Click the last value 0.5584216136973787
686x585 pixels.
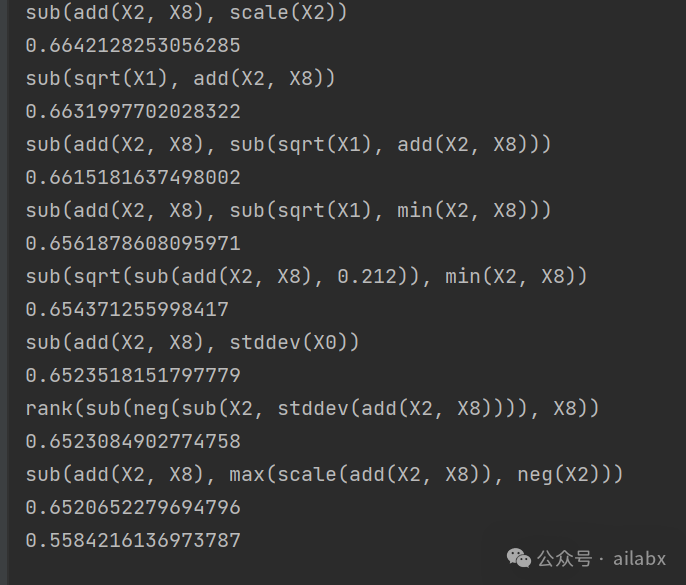pyautogui.click(x=133, y=541)
